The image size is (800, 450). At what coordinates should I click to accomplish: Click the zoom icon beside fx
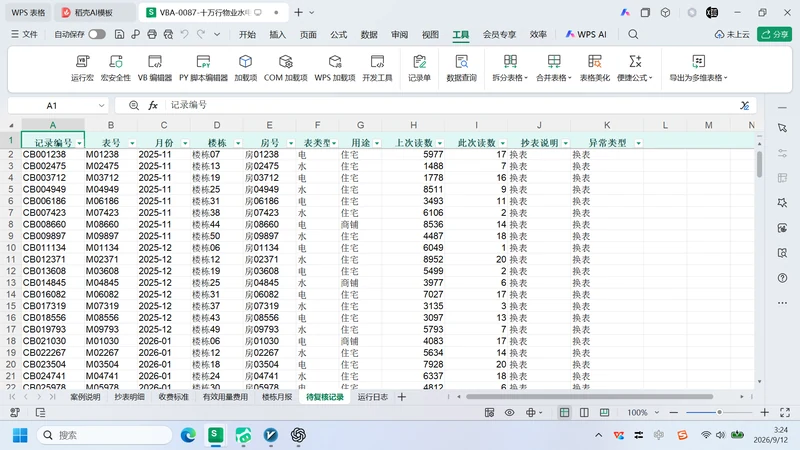134,105
